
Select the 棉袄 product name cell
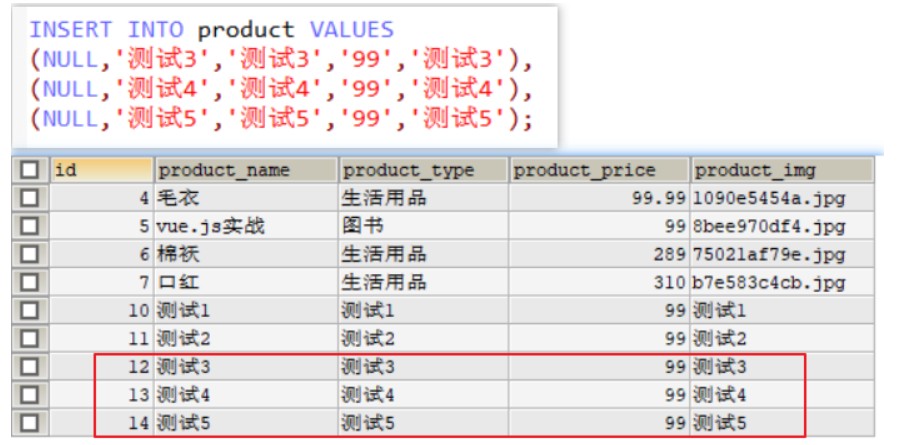(246, 254)
